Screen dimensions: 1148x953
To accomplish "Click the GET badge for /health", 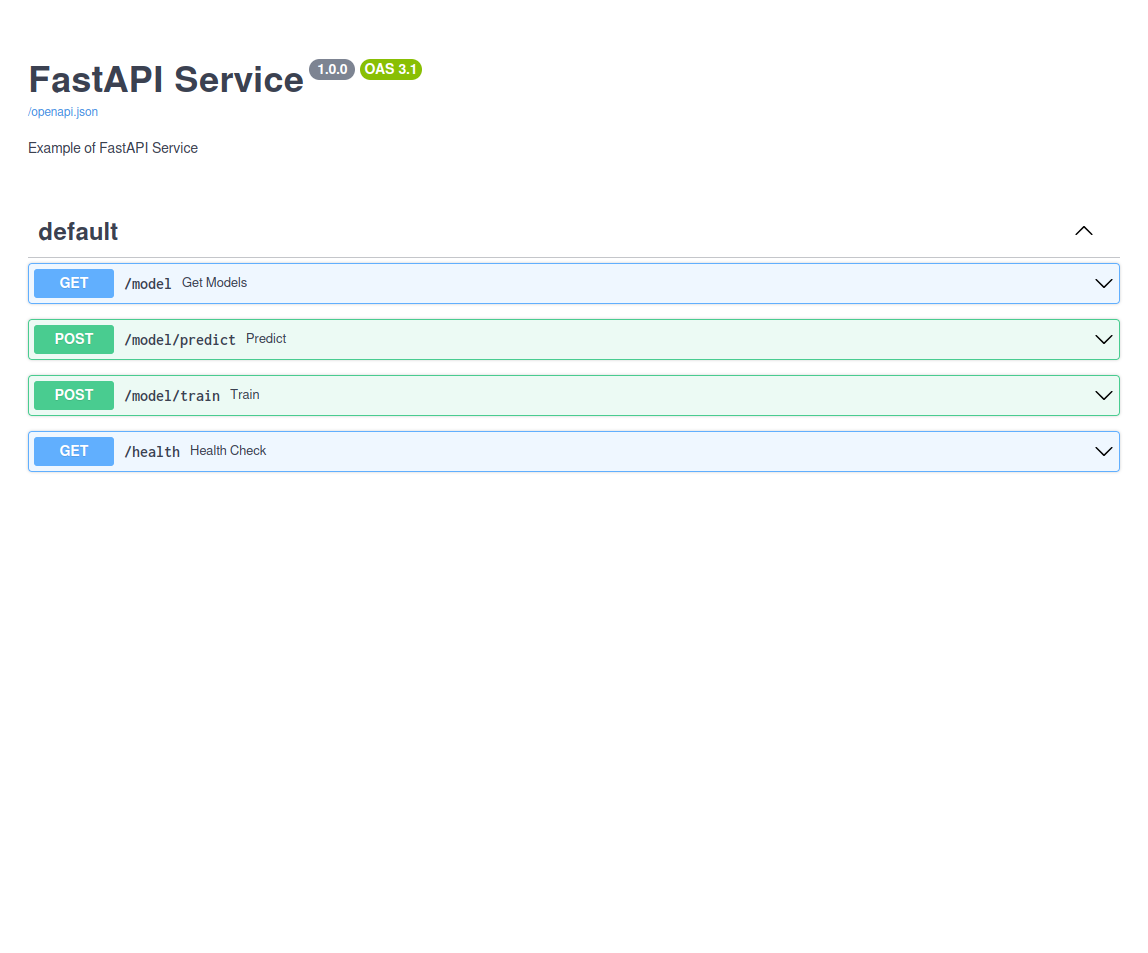I will click(x=74, y=452).
